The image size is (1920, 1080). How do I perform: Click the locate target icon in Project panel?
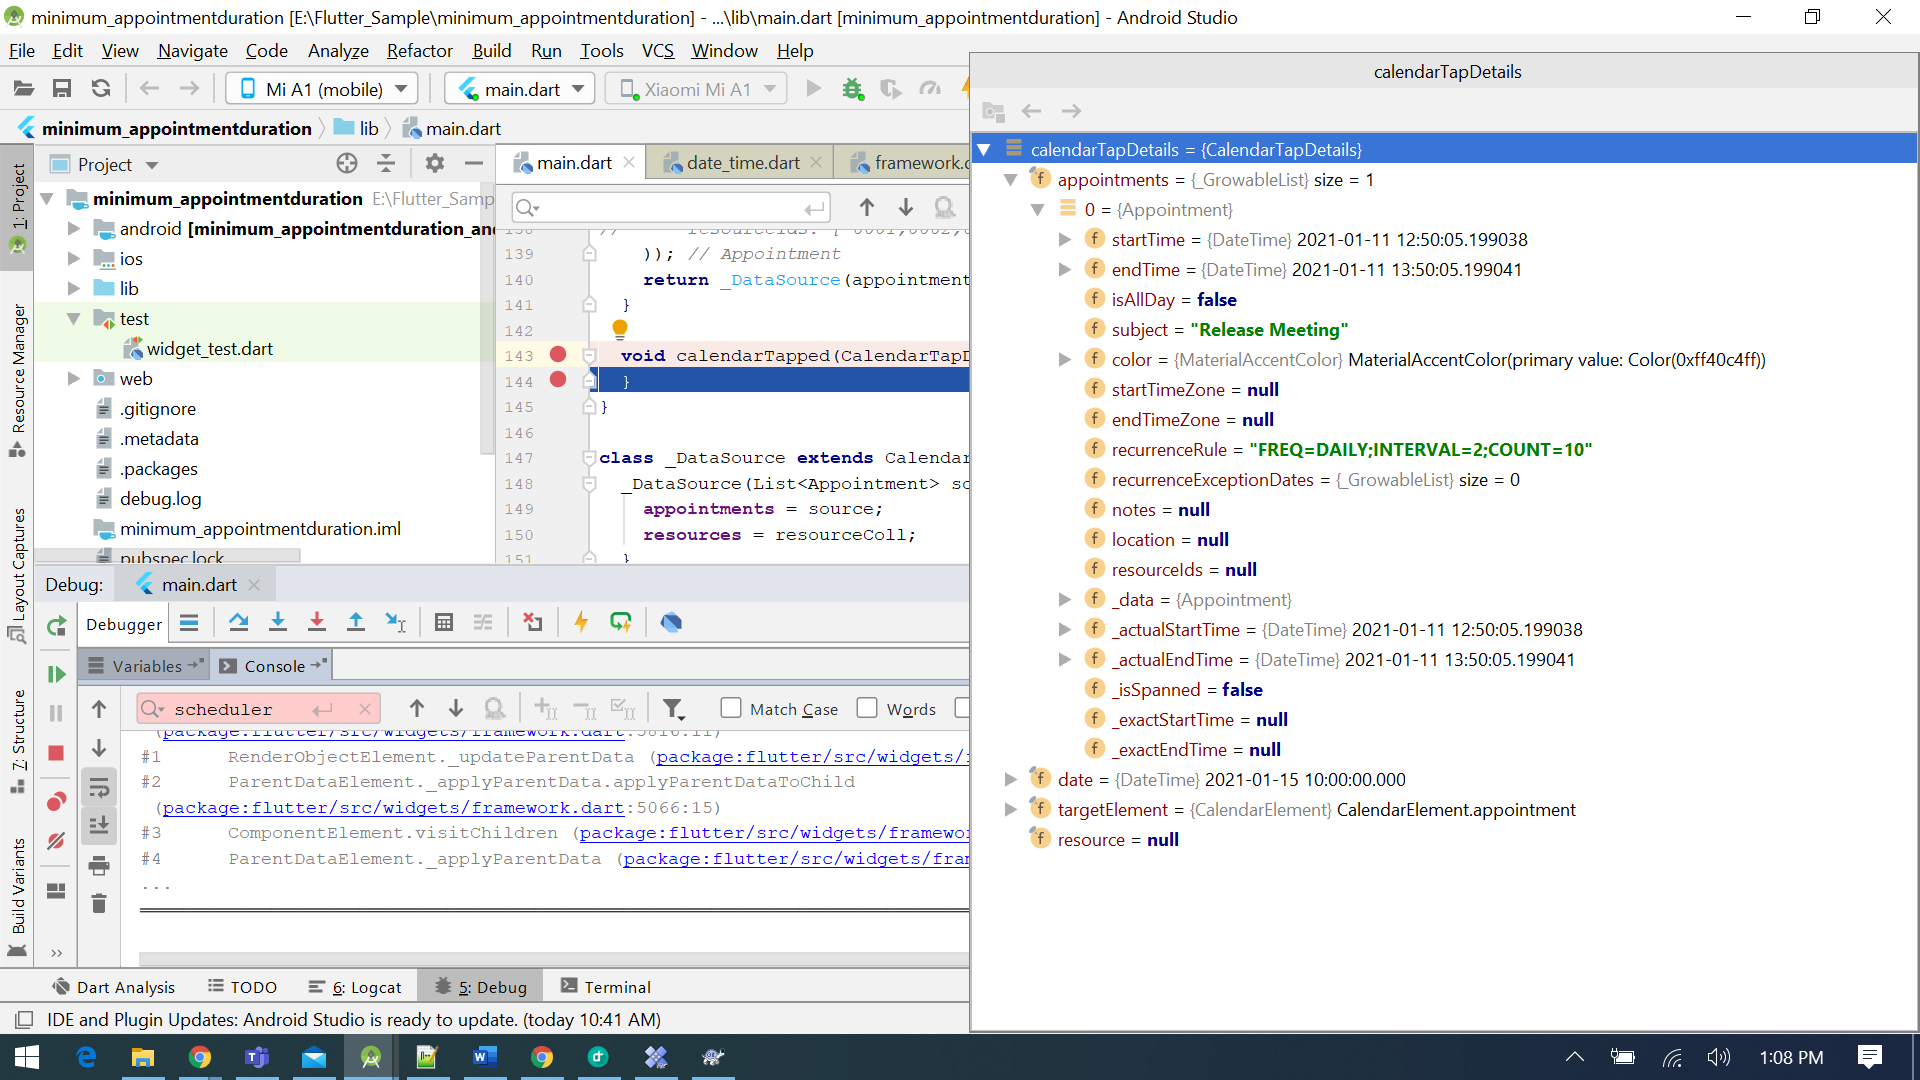coord(347,163)
